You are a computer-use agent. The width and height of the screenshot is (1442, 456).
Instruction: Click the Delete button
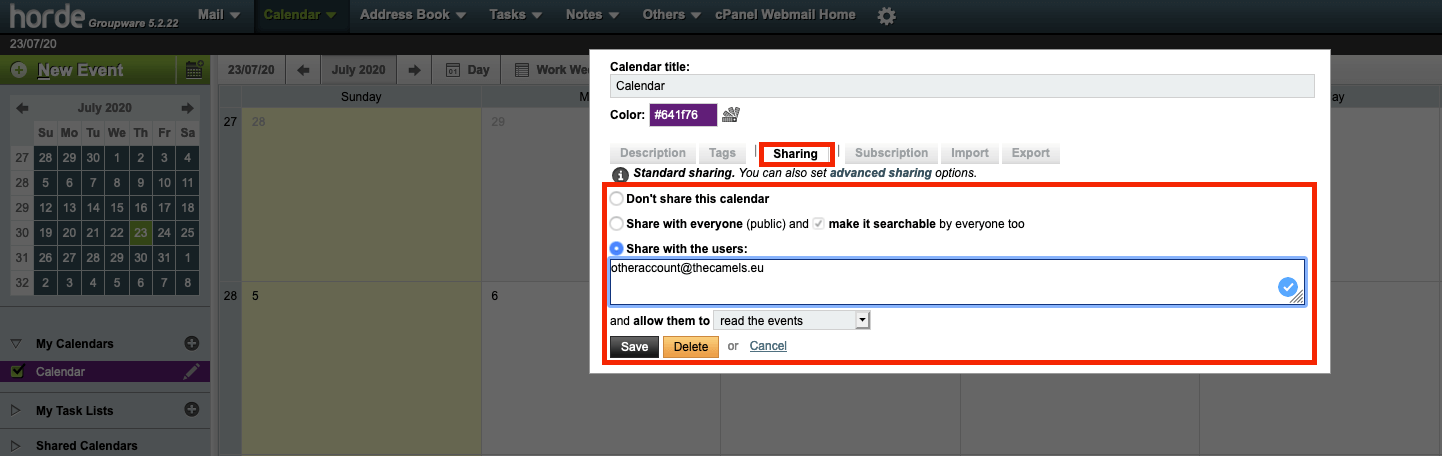coord(691,346)
